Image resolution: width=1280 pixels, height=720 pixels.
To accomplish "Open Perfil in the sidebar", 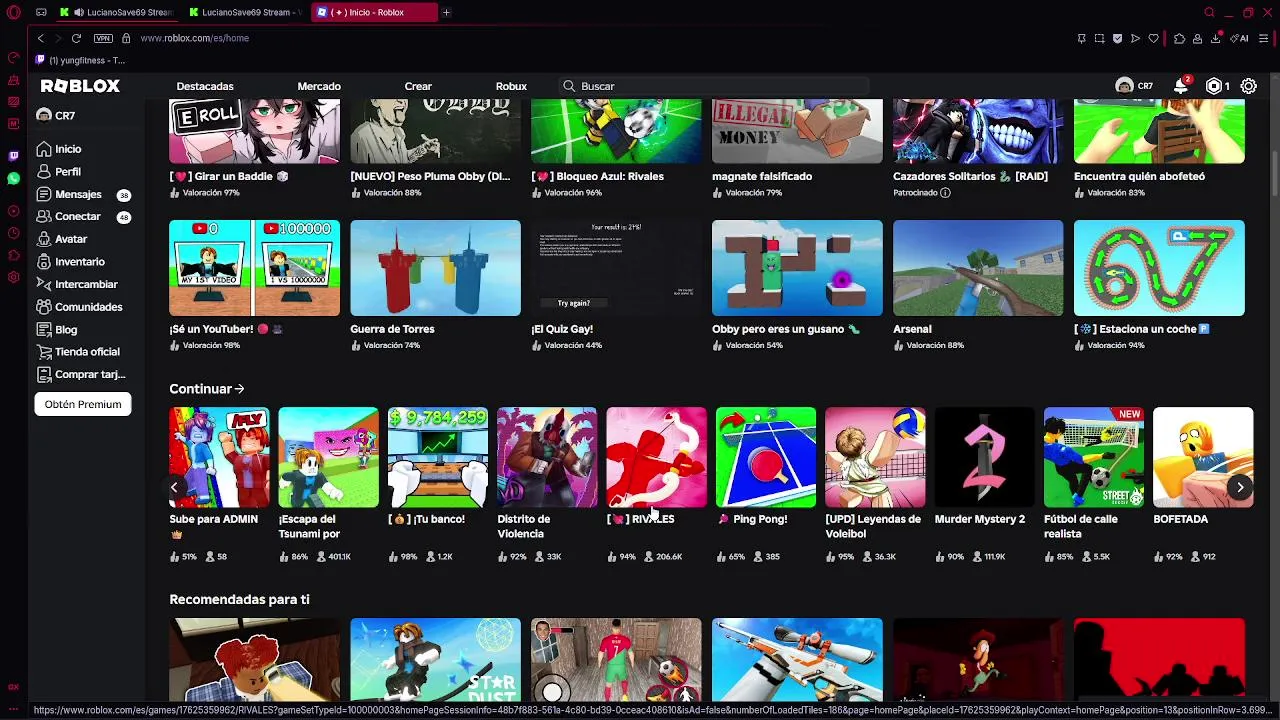I will [59, 172].
